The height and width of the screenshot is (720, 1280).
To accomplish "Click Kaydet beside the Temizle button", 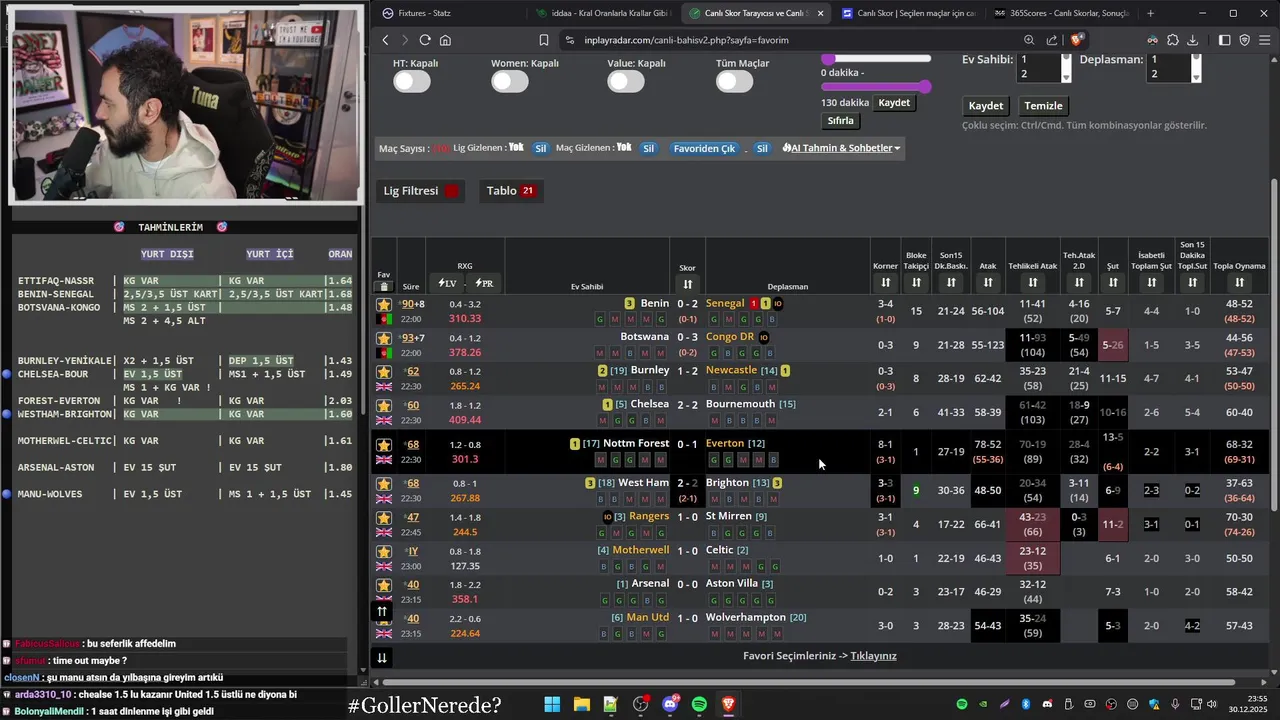I will pyautogui.click(x=986, y=106).
